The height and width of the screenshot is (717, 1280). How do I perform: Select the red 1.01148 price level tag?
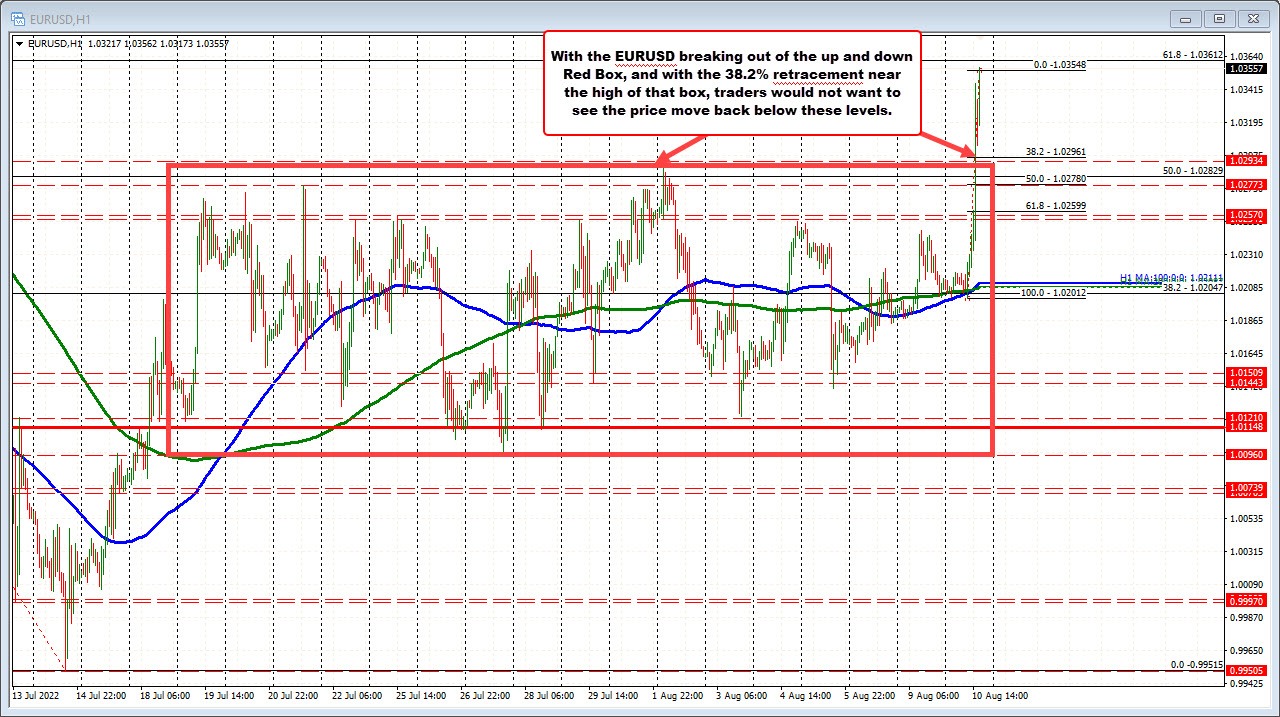click(1249, 428)
